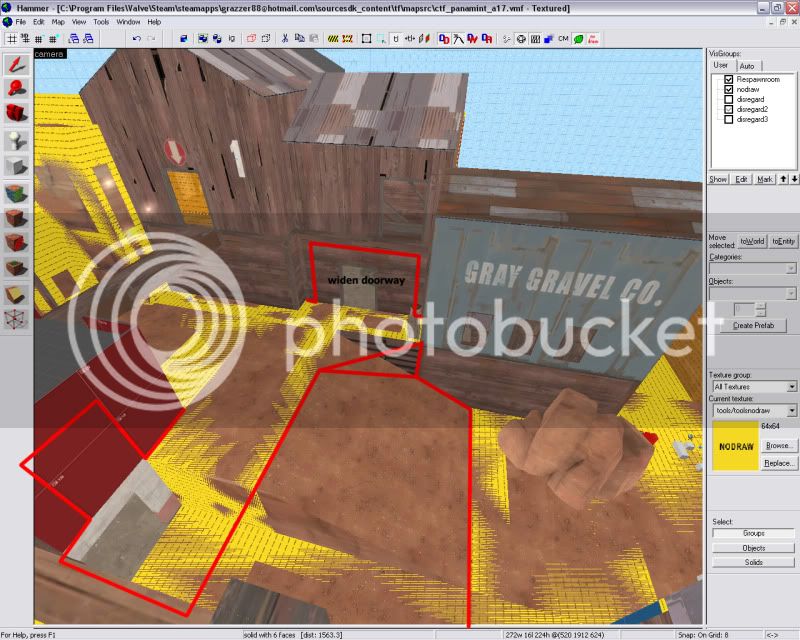800x640 pixels.
Task: Move visgroup down with down arrow
Action: (794, 179)
